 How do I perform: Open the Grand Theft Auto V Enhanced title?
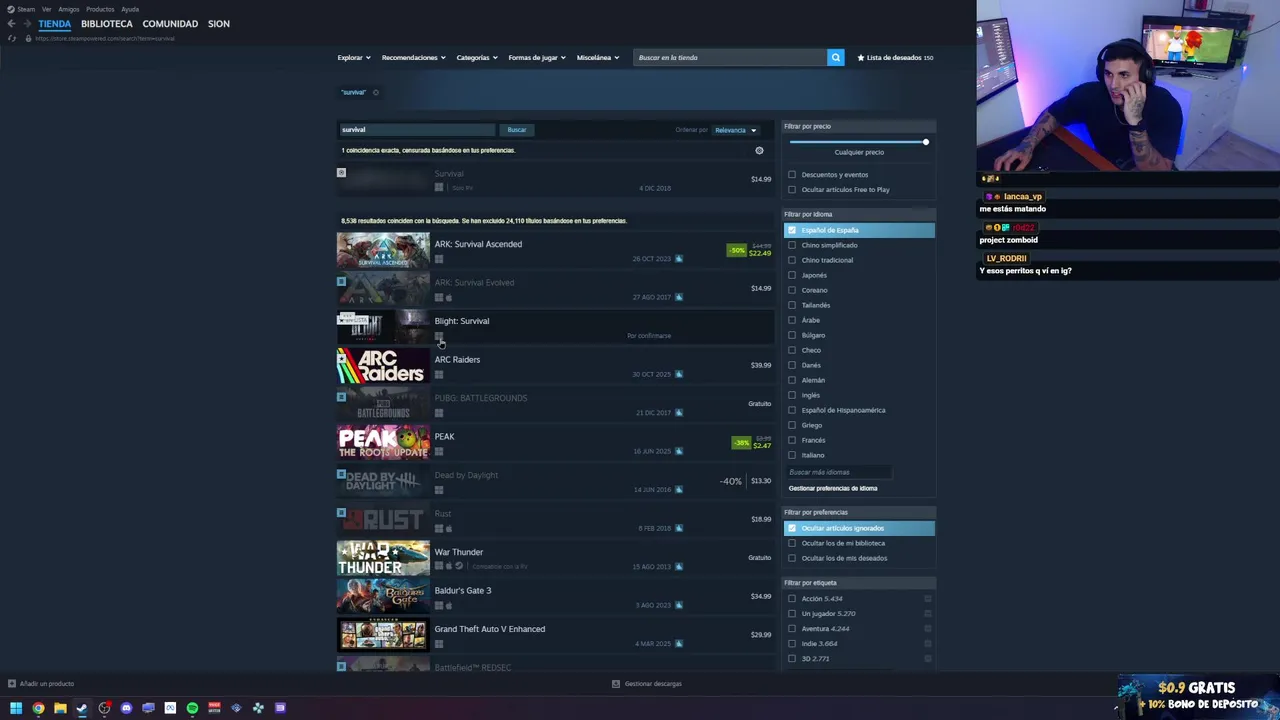(490, 629)
